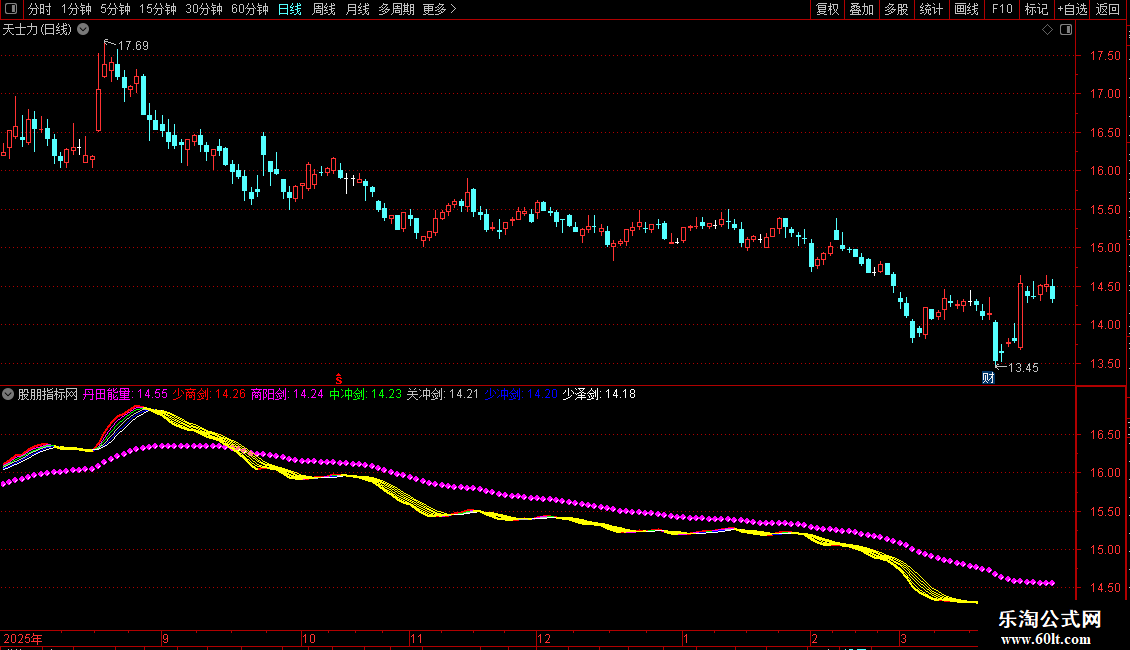Toggle the right side panel icon
Screen dimensions: 1130x650
pyautogui.click(x=1066, y=30)
